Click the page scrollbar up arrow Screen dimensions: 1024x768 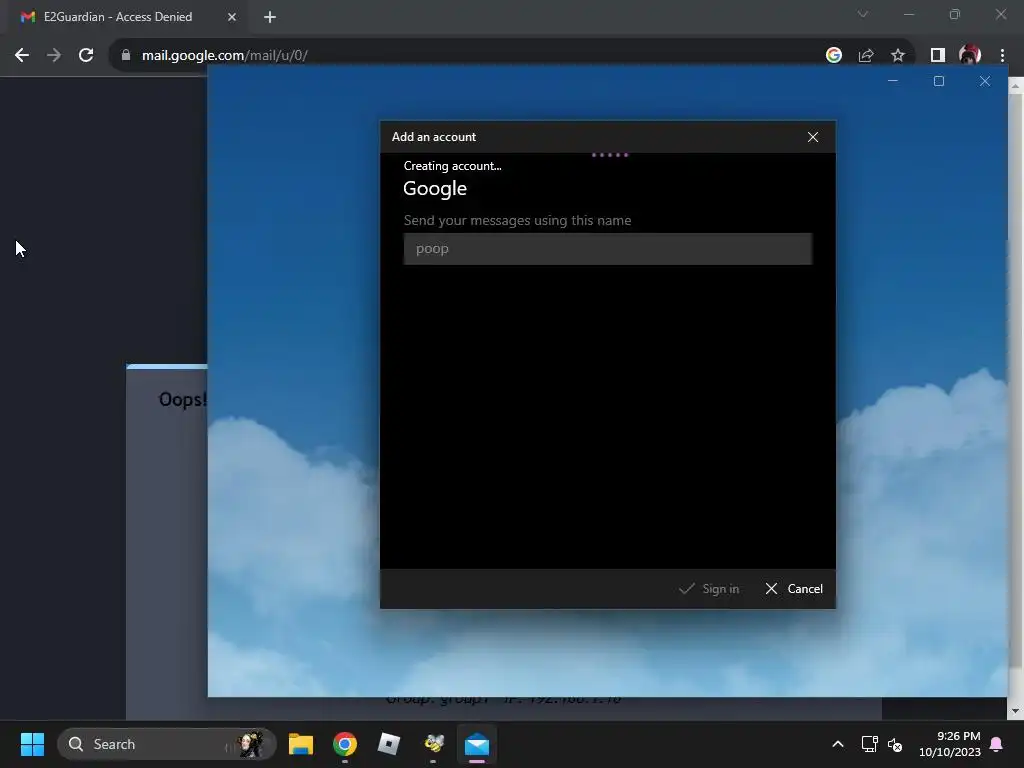click(x=1016, y=86)
